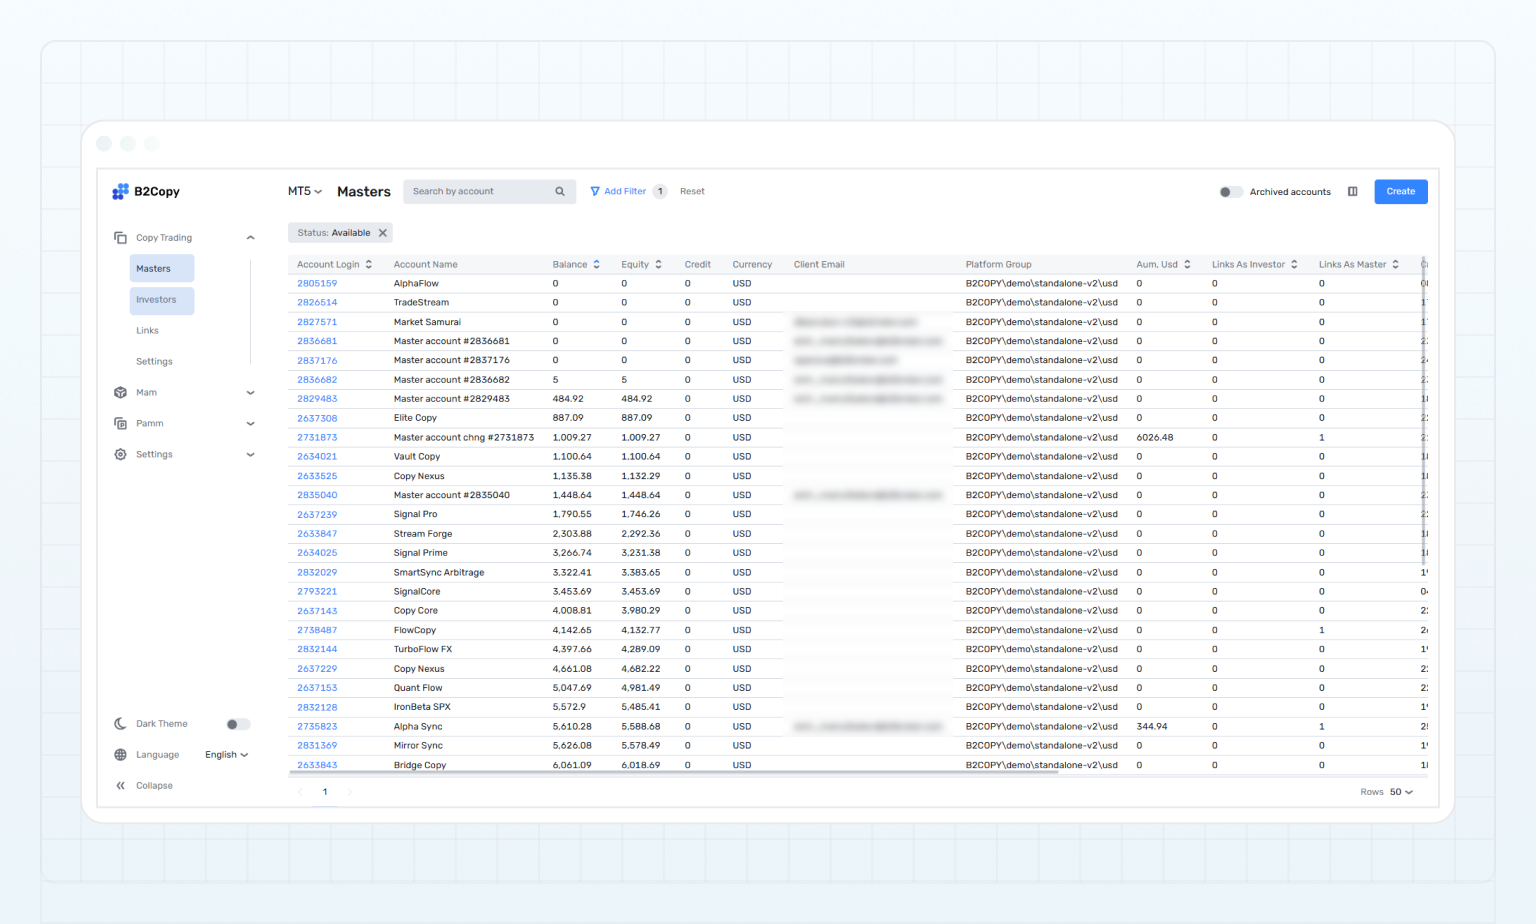Click the search magnifier icon
Viewport: 1536px width, 924px height.
click(560, 191)
